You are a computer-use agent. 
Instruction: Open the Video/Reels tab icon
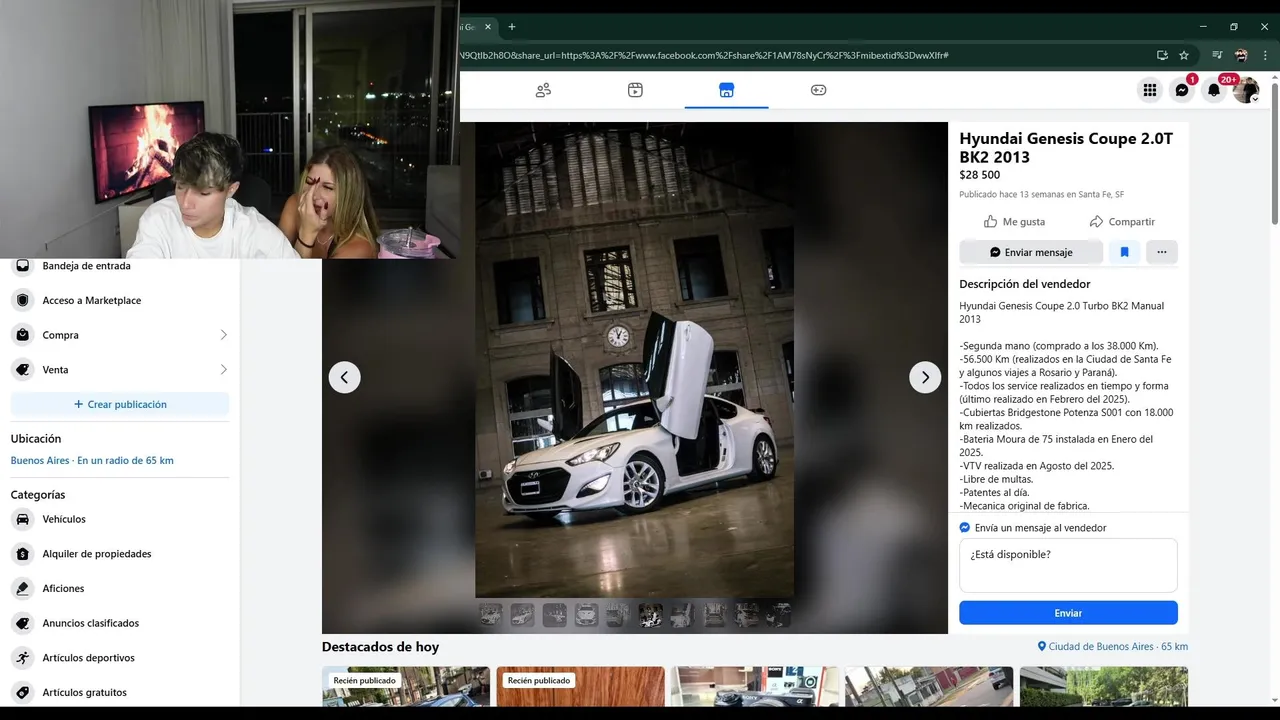point(635,90)
